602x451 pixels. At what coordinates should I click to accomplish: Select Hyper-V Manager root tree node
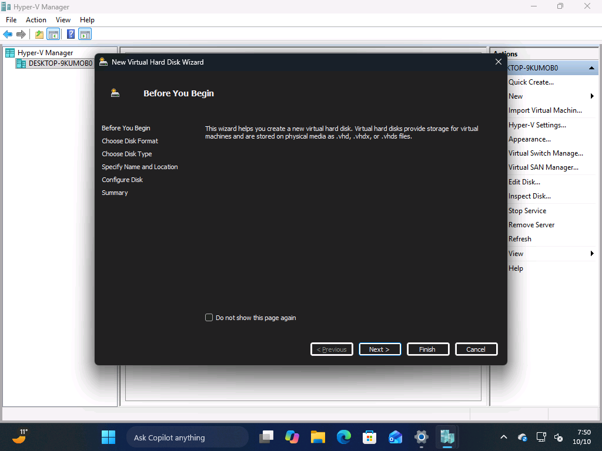pos(45,53)
